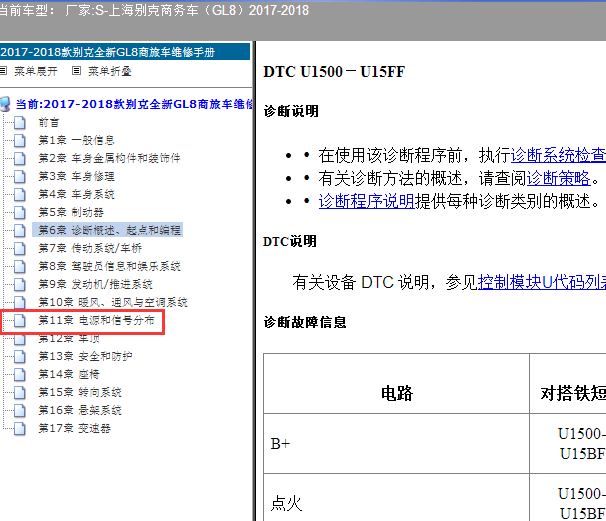Click page icon beside 第17章
The image size is (606, 521).
[20, 428]
